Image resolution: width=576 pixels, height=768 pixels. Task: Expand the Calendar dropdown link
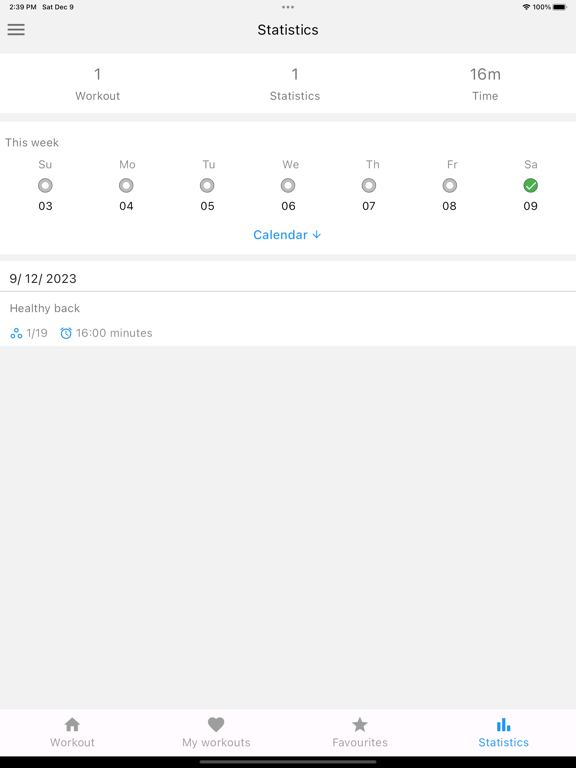point(288,235)
